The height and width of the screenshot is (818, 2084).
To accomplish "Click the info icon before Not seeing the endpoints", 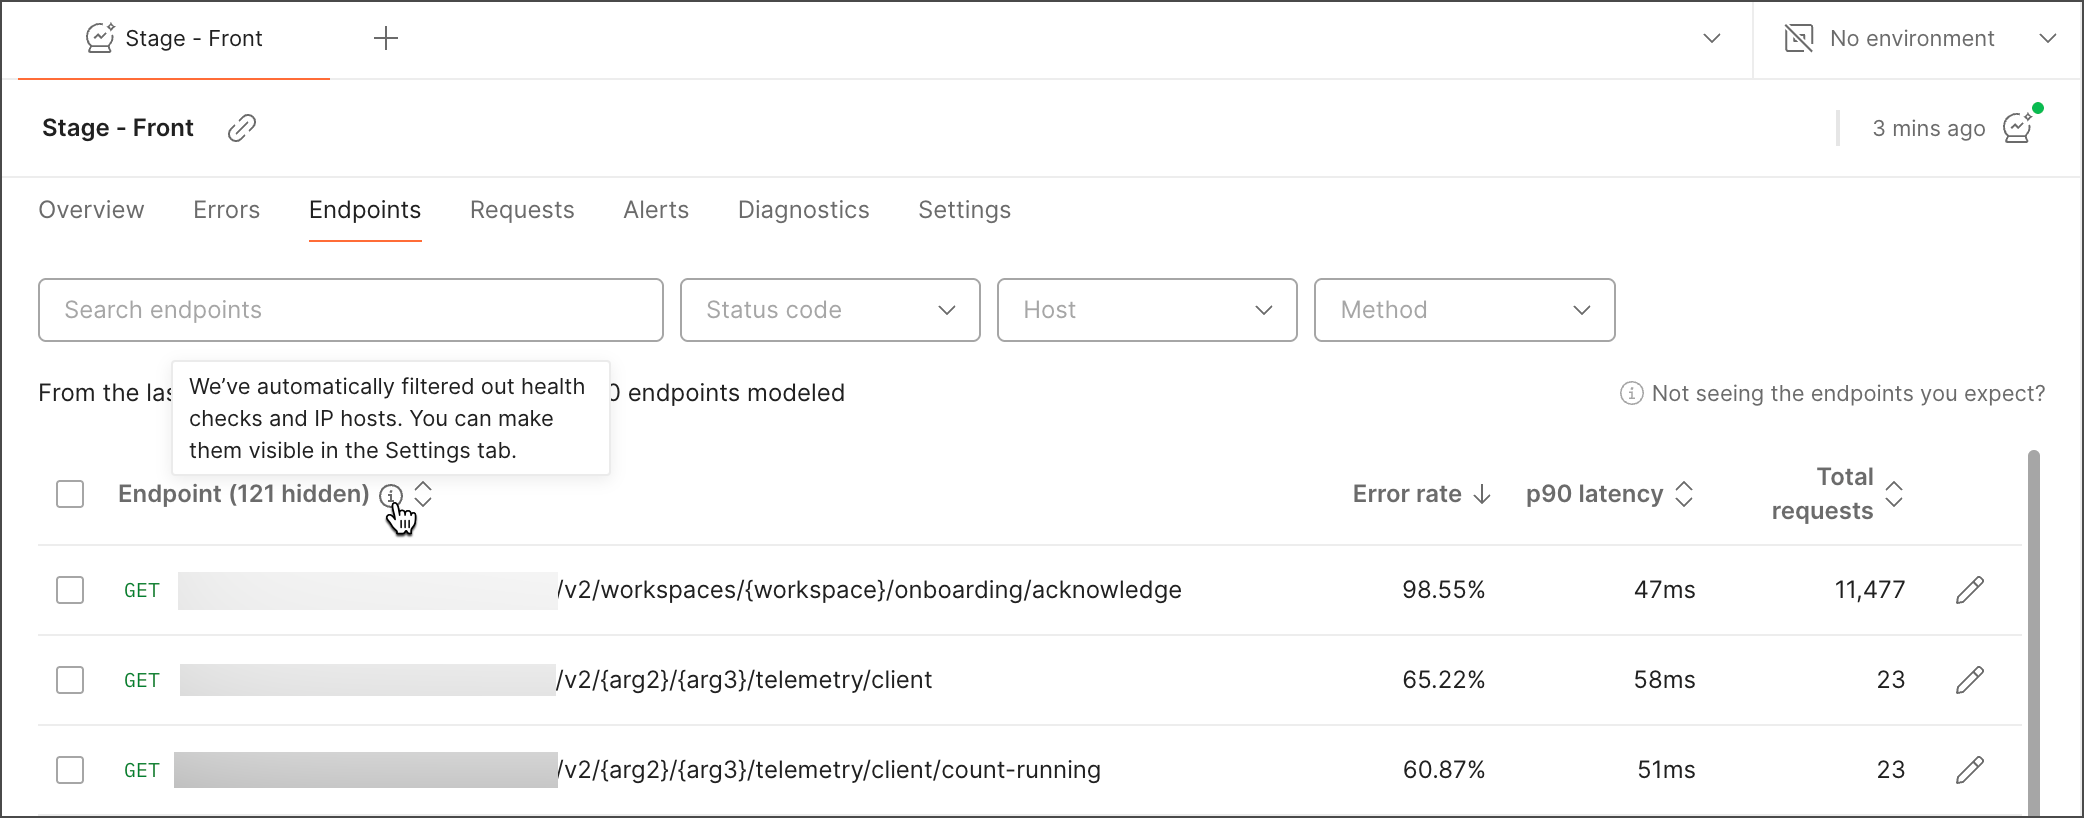I will (1631, 393).
